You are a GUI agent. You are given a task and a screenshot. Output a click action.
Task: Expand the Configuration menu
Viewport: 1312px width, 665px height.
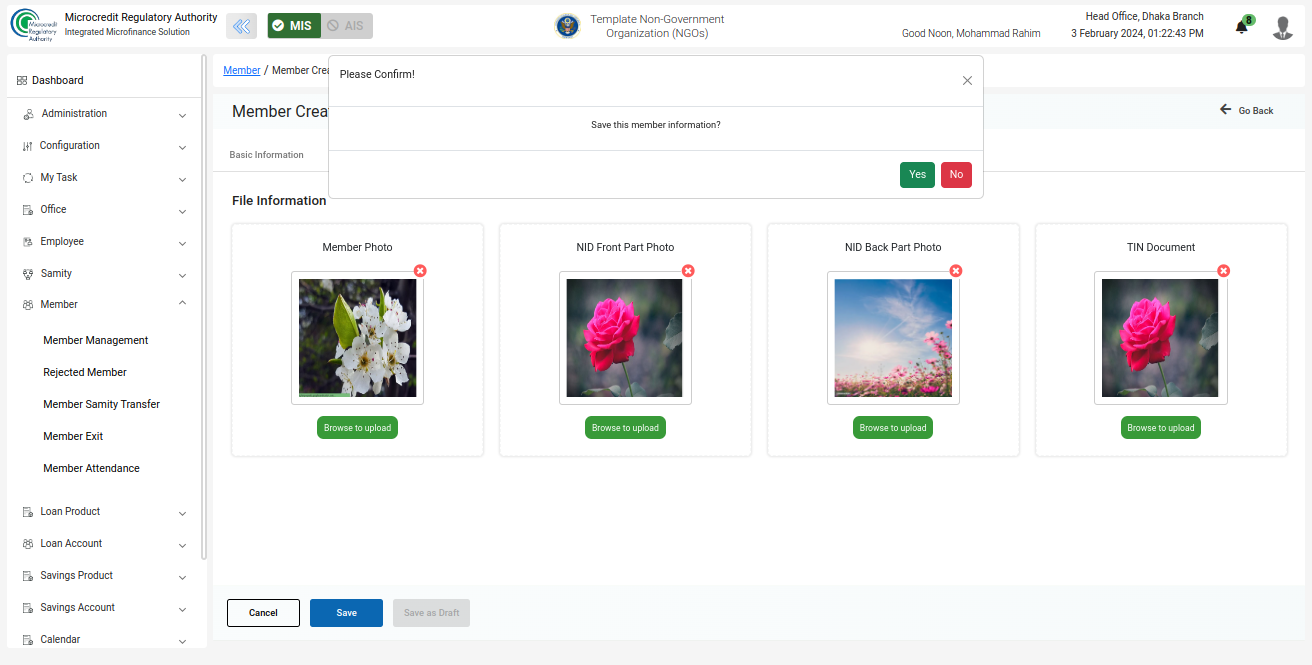point(182,148)
